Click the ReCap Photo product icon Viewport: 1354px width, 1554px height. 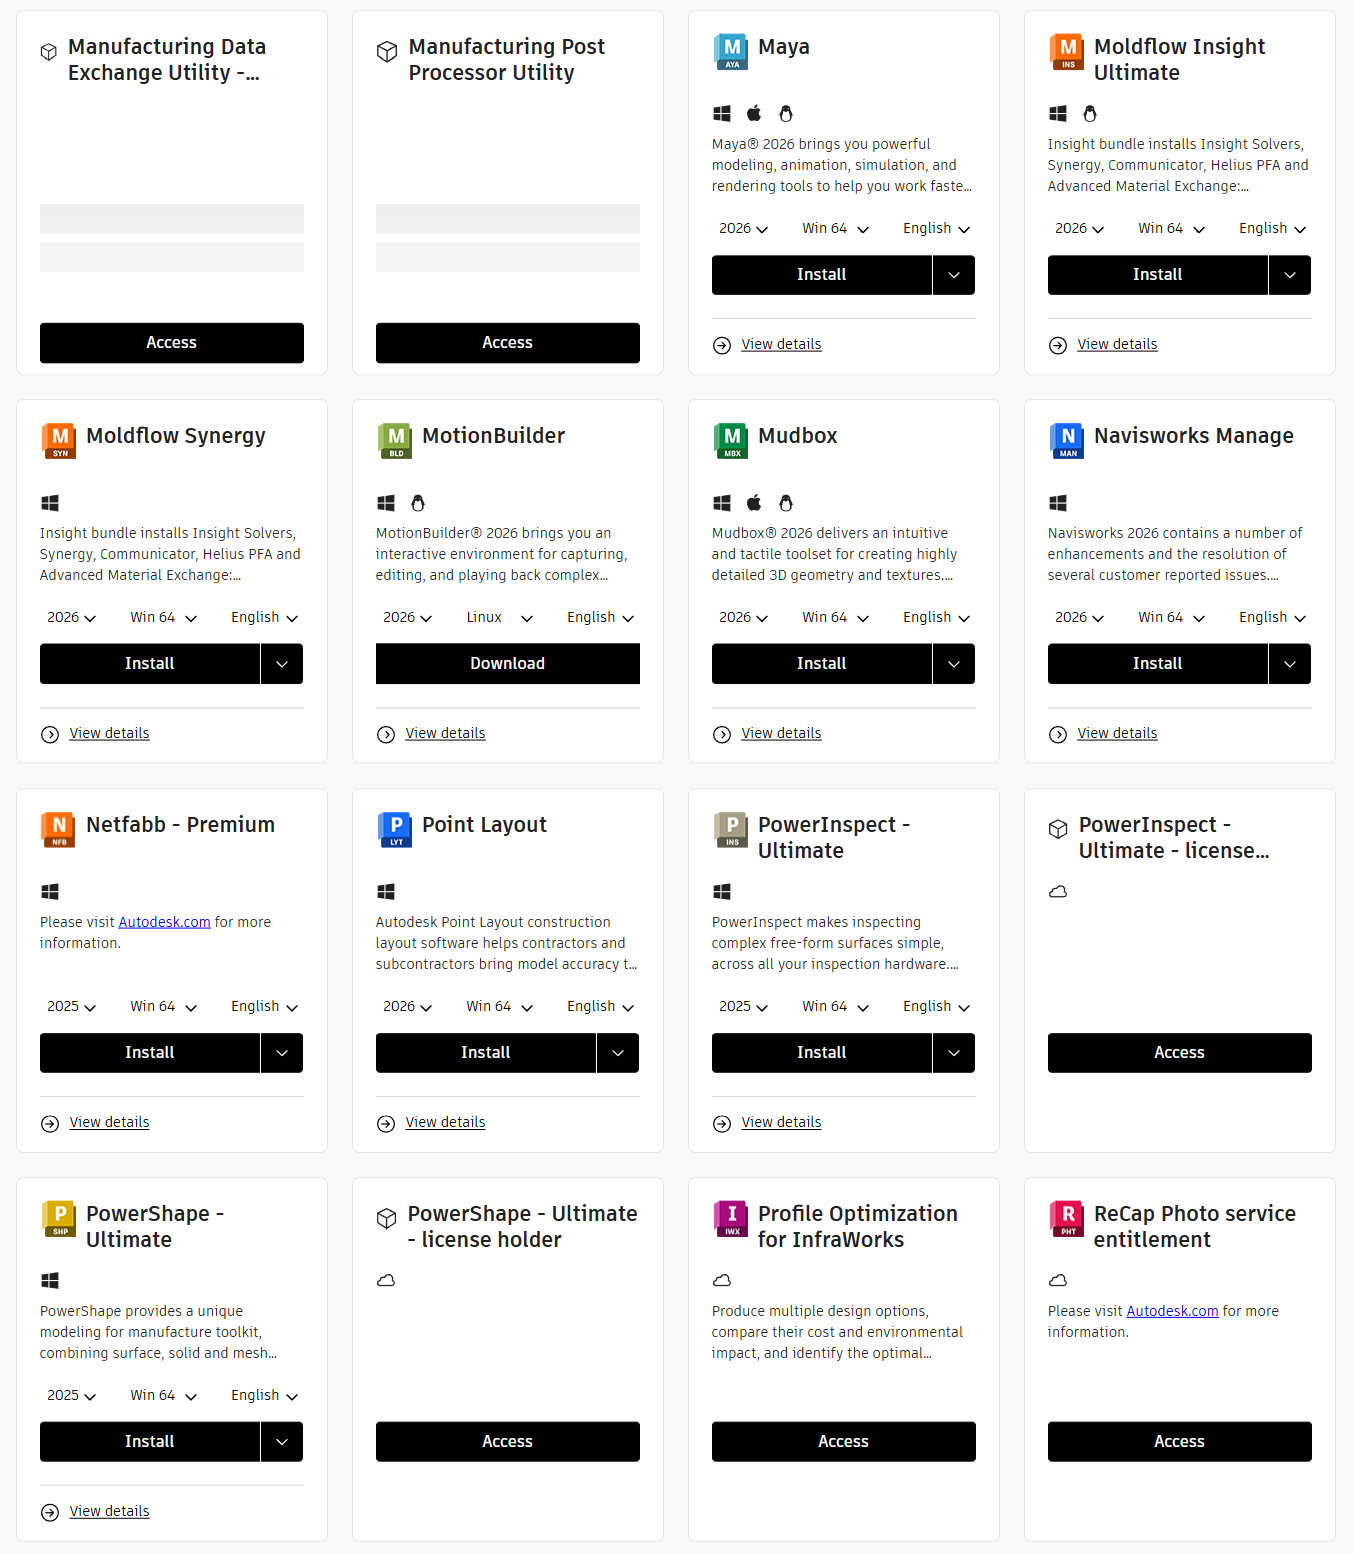coord(1067,1219)
